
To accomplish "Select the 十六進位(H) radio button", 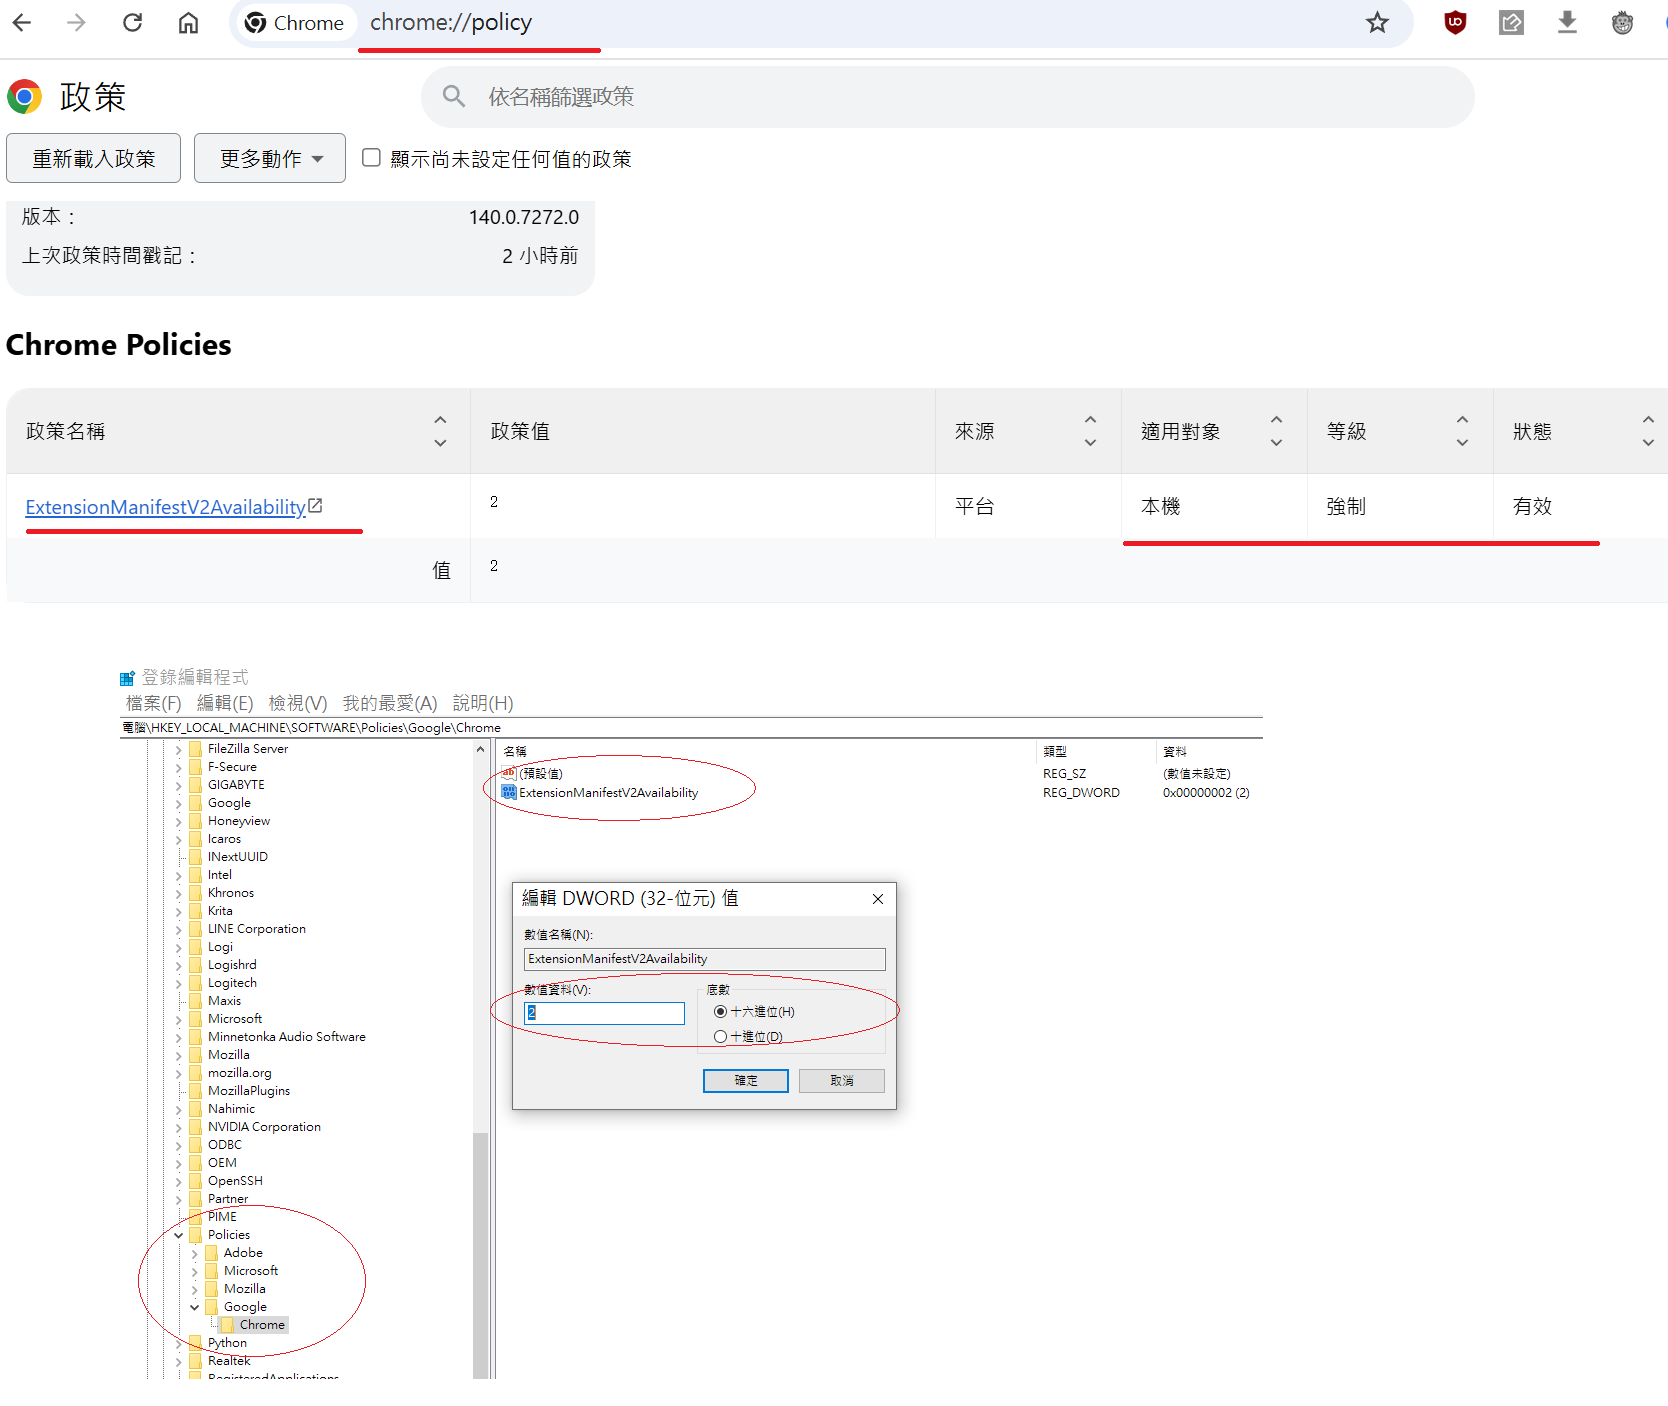I will click(x=720, y=1012).
